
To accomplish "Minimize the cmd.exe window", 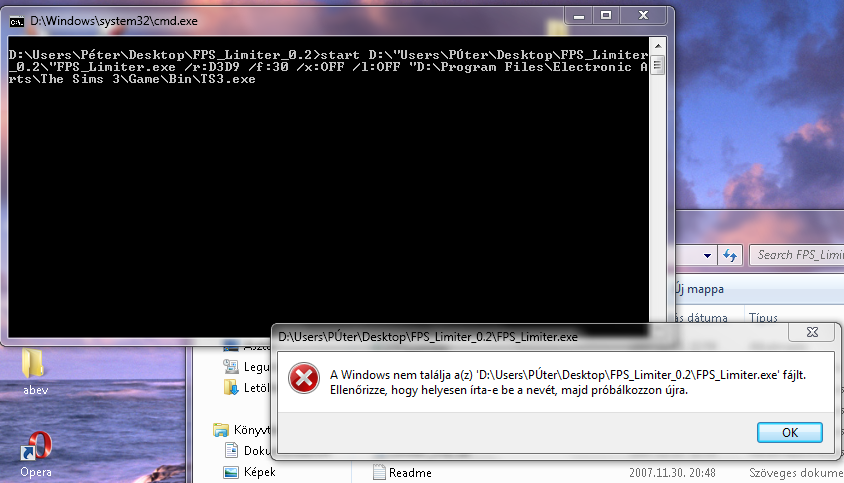I will (x=579, y=16).
